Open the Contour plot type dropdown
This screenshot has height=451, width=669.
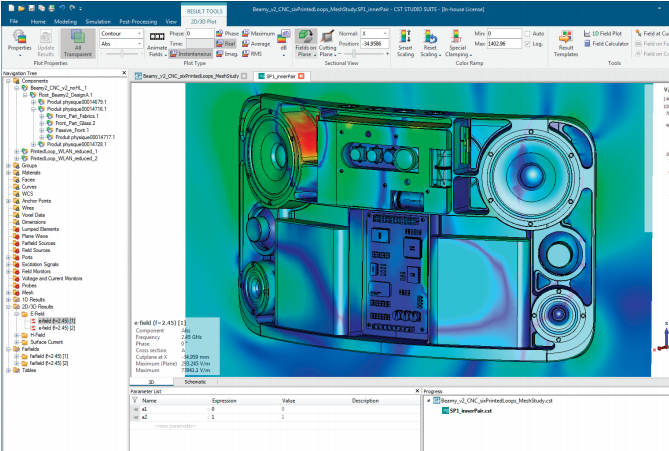(120, 33)
